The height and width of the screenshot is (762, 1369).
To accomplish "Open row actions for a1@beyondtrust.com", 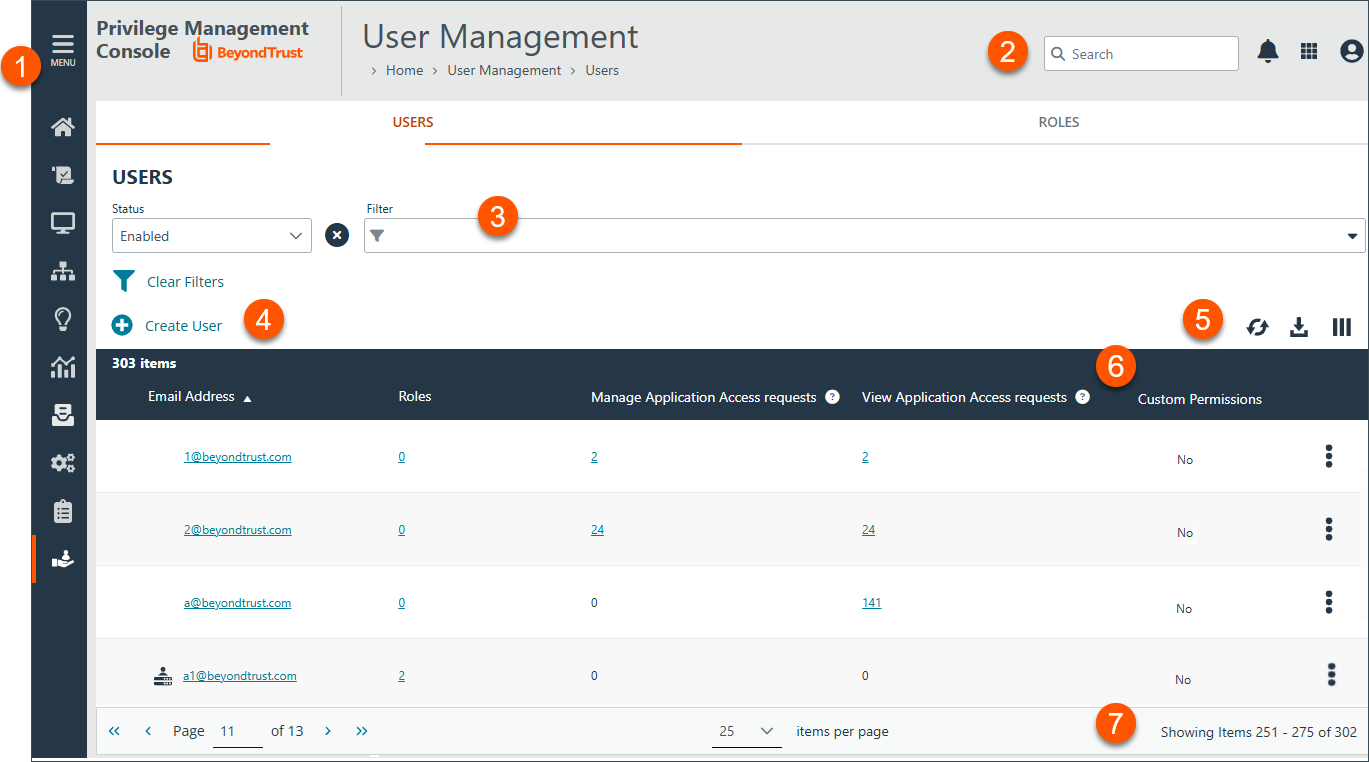I will coord(1331,675).
